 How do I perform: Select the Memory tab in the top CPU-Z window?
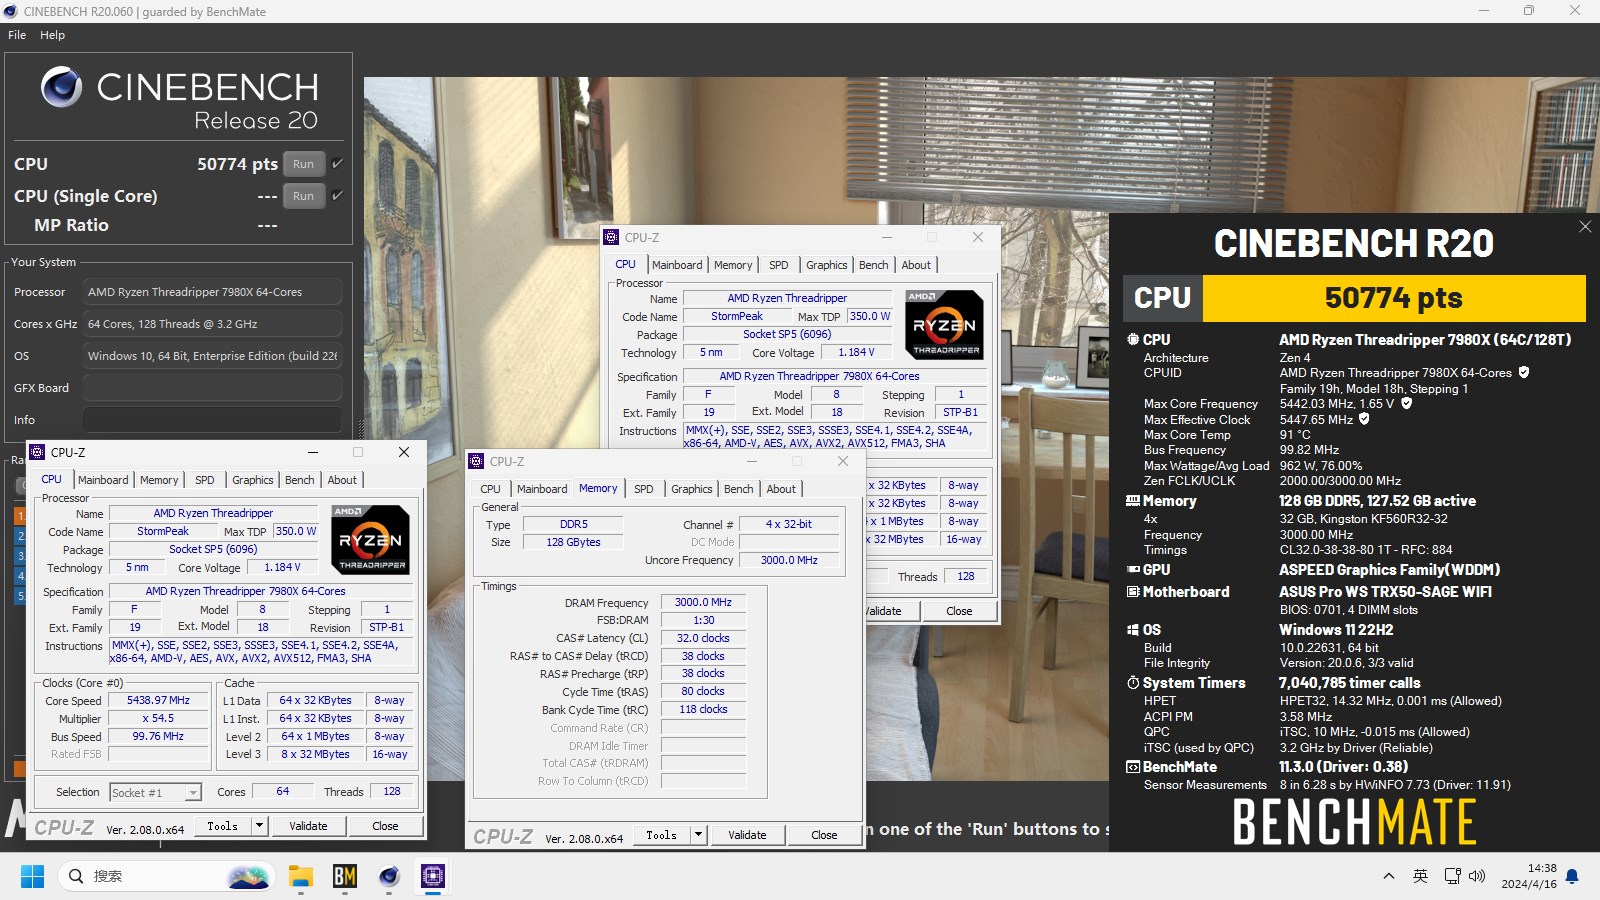733,265
